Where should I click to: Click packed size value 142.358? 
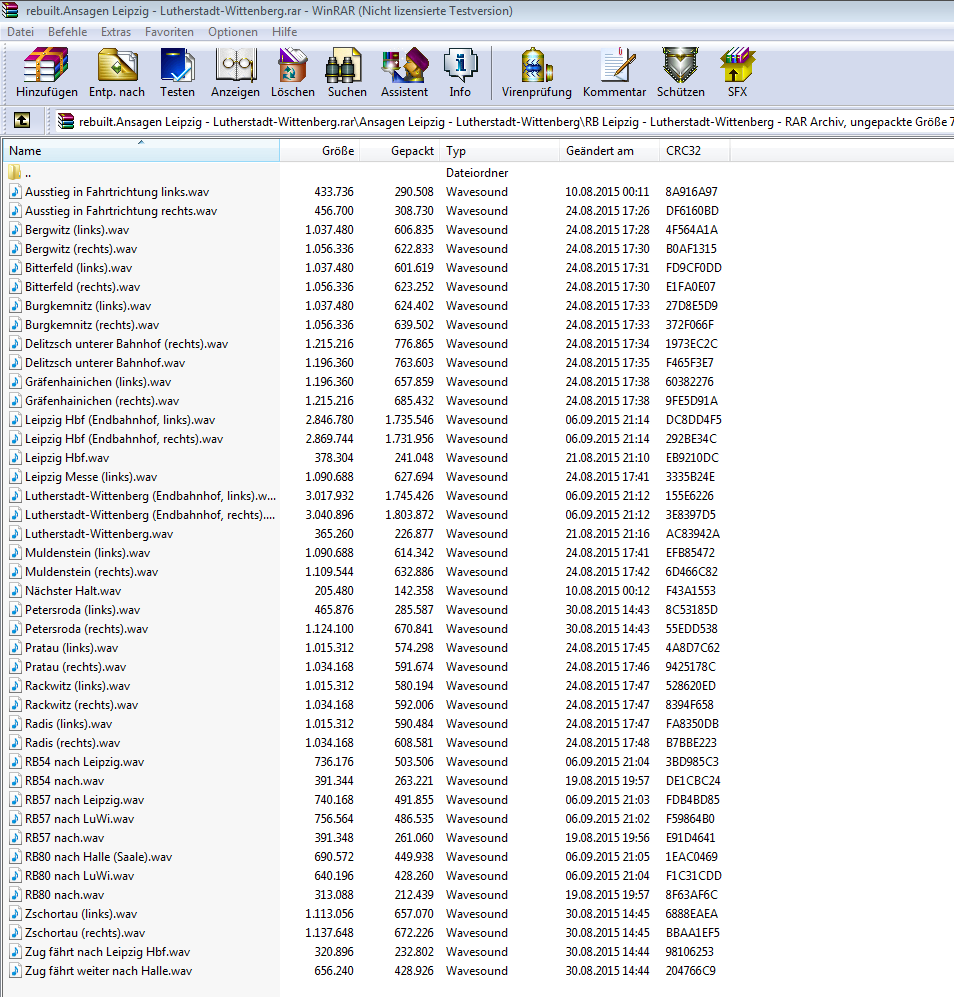pos(414,591)
